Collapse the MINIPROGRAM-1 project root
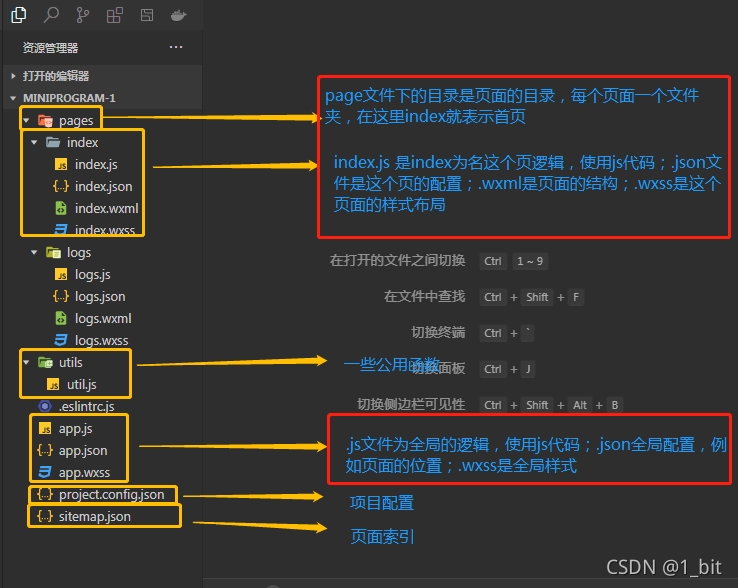 point(13,98)
